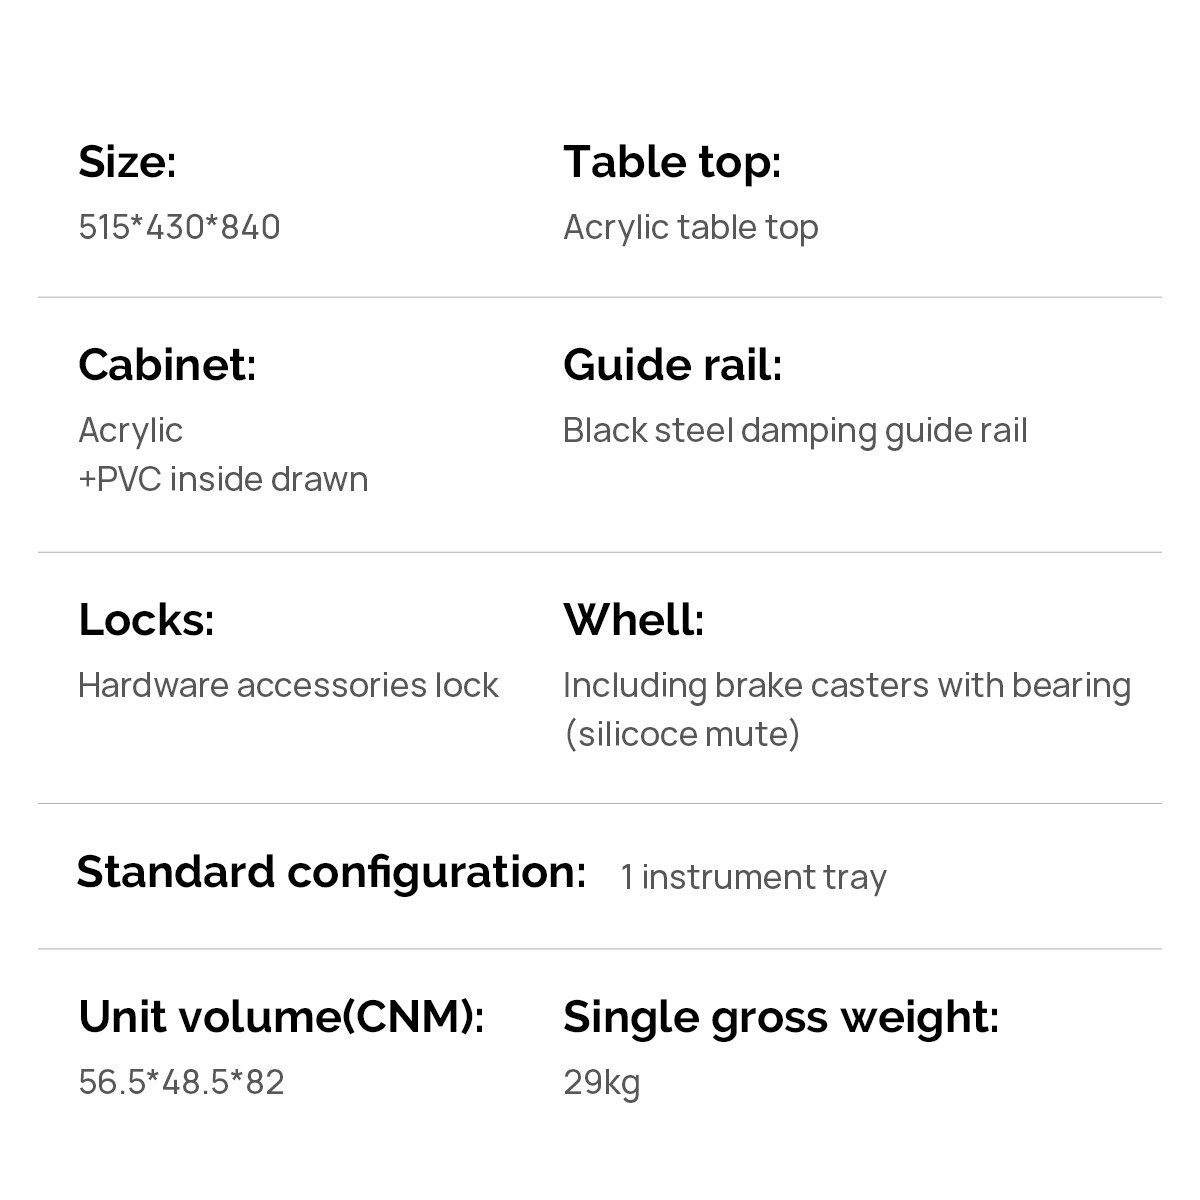The height and width of the screenshot is (1200, 1200).
Task: Click the "Size:" heading
Action: coord(127,162)
